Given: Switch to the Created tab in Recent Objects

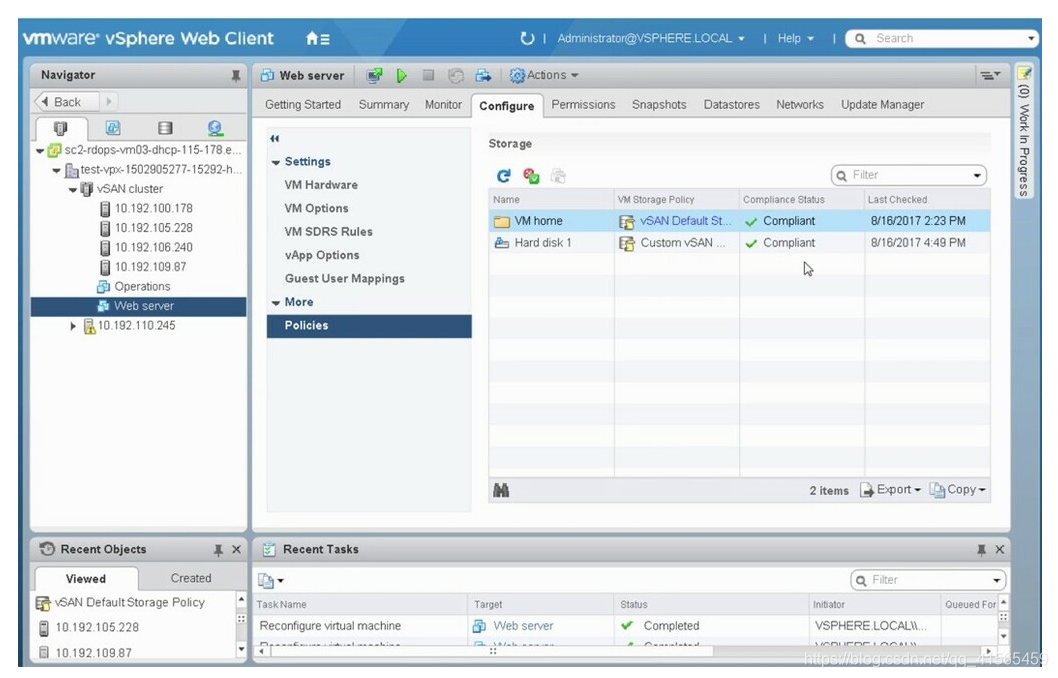Looking at the screenshot, I should (191, 579).
